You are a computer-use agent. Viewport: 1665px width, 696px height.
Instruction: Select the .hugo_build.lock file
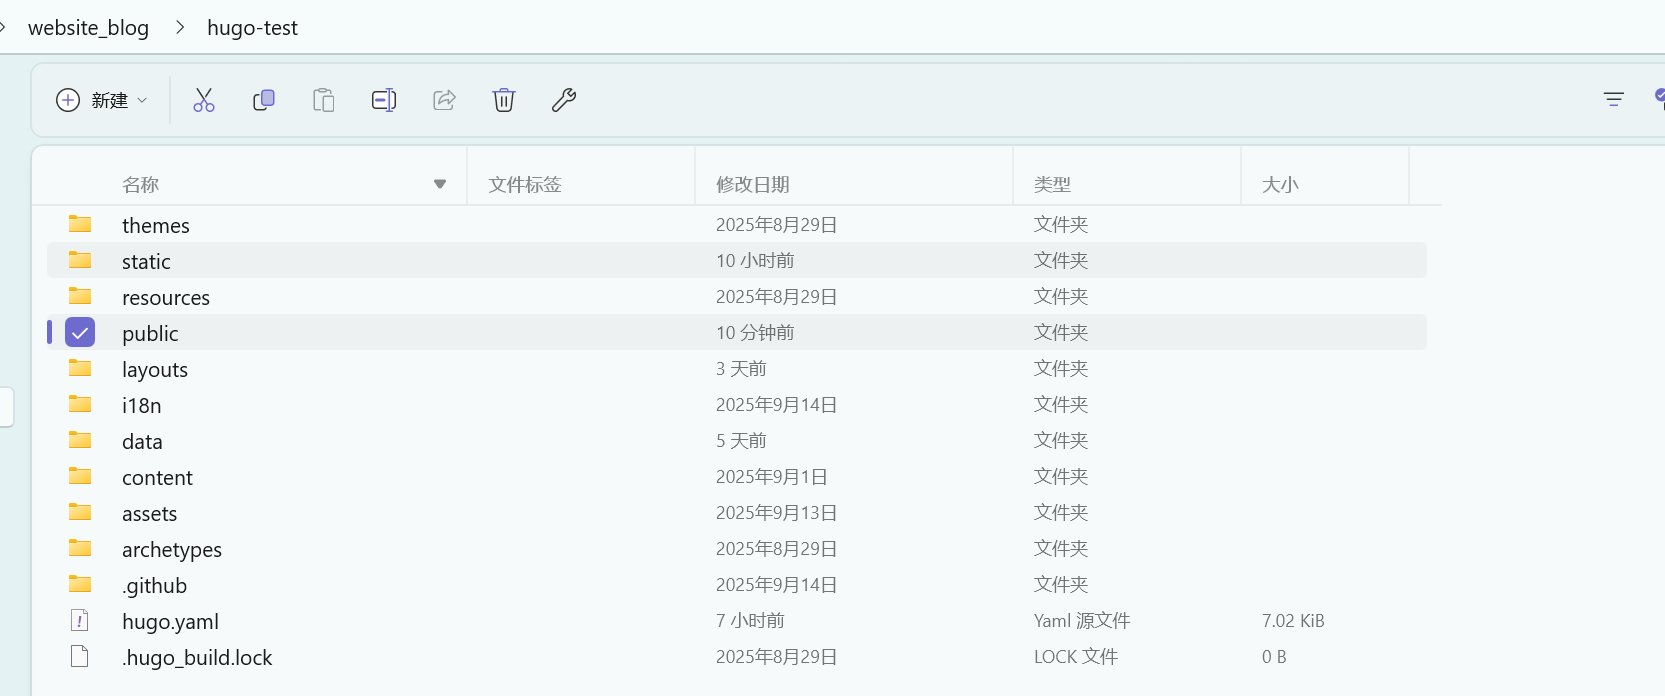tap(197, 658)
